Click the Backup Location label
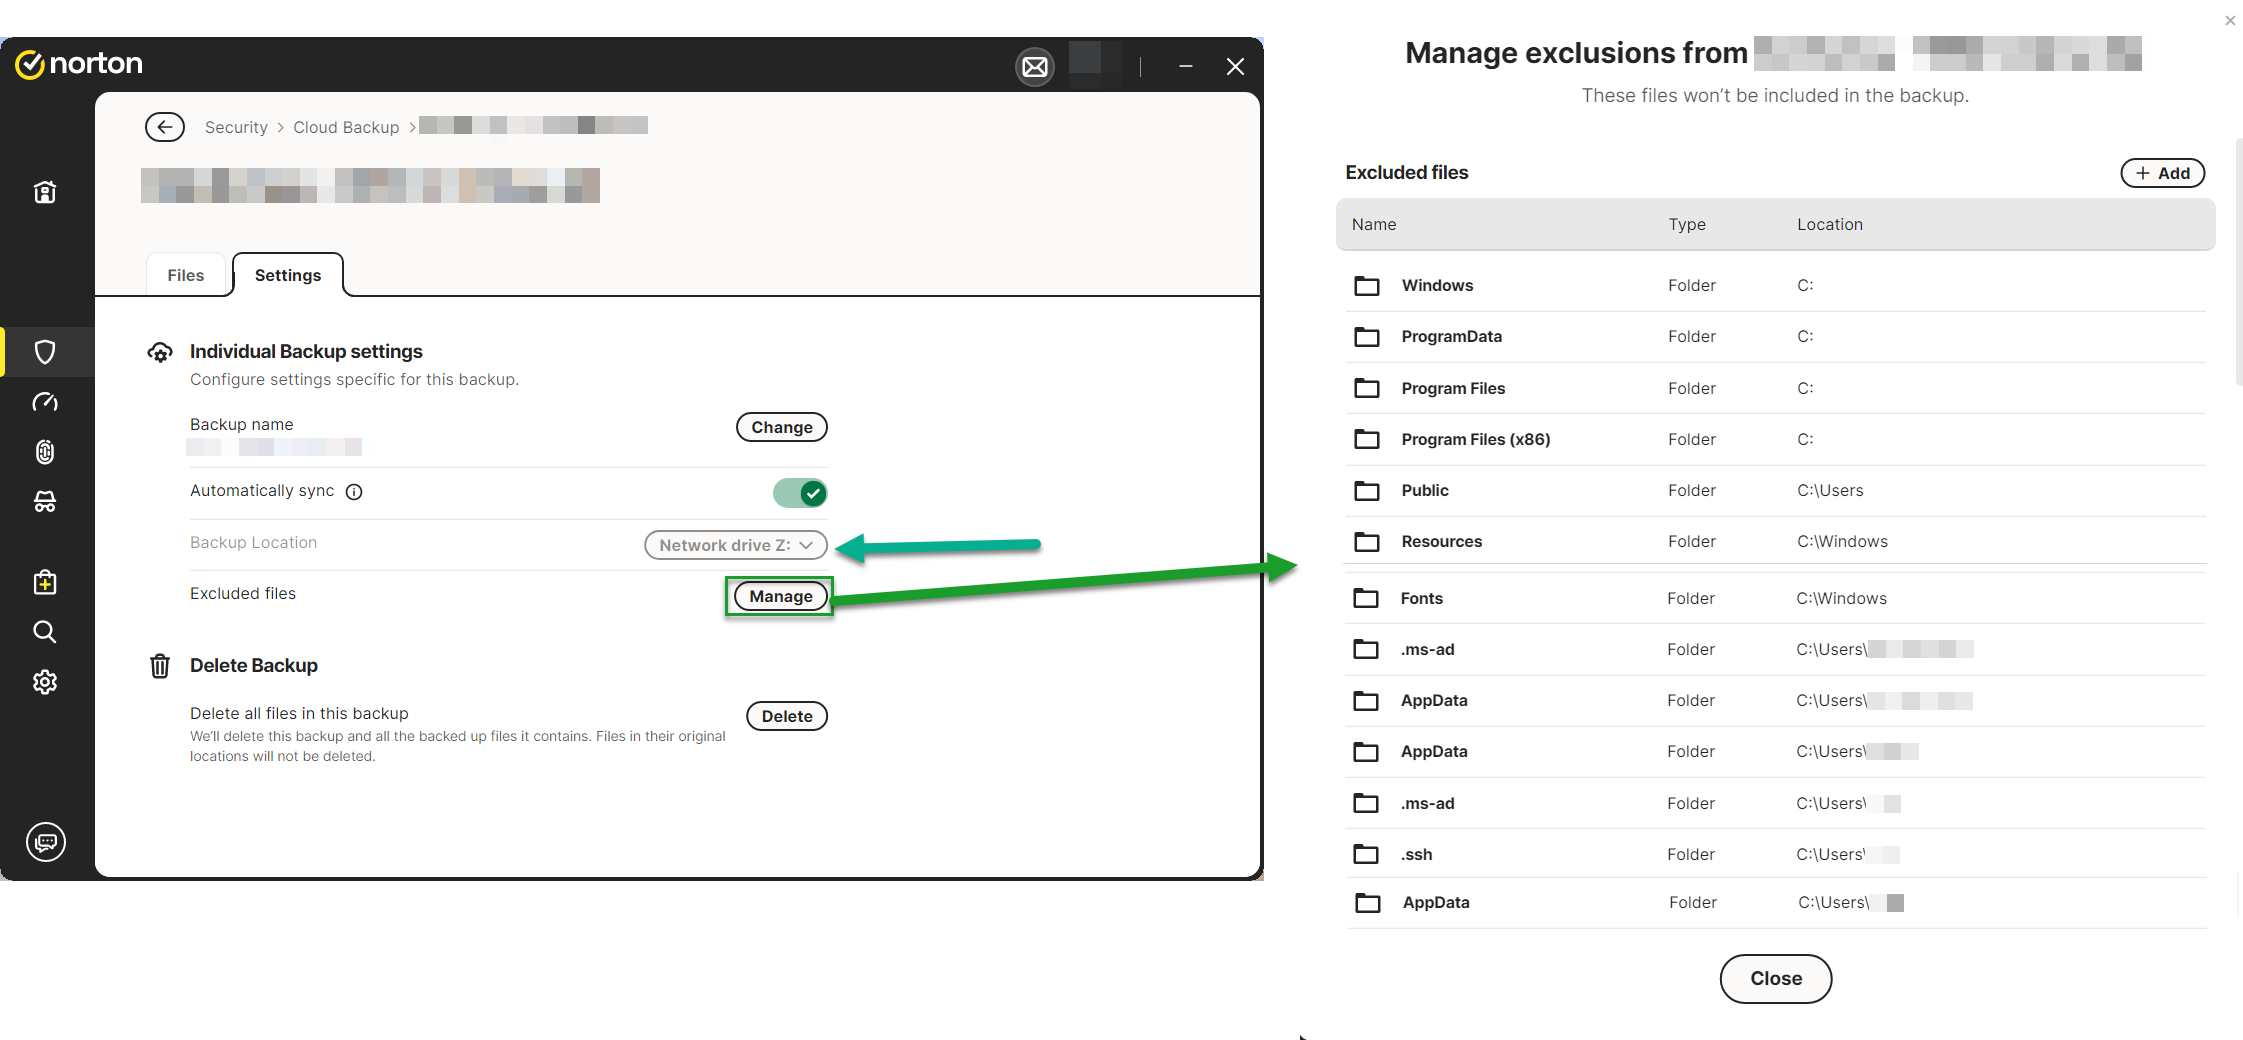This screenshot has height=1040, width=2243. (x=253, y=542)
